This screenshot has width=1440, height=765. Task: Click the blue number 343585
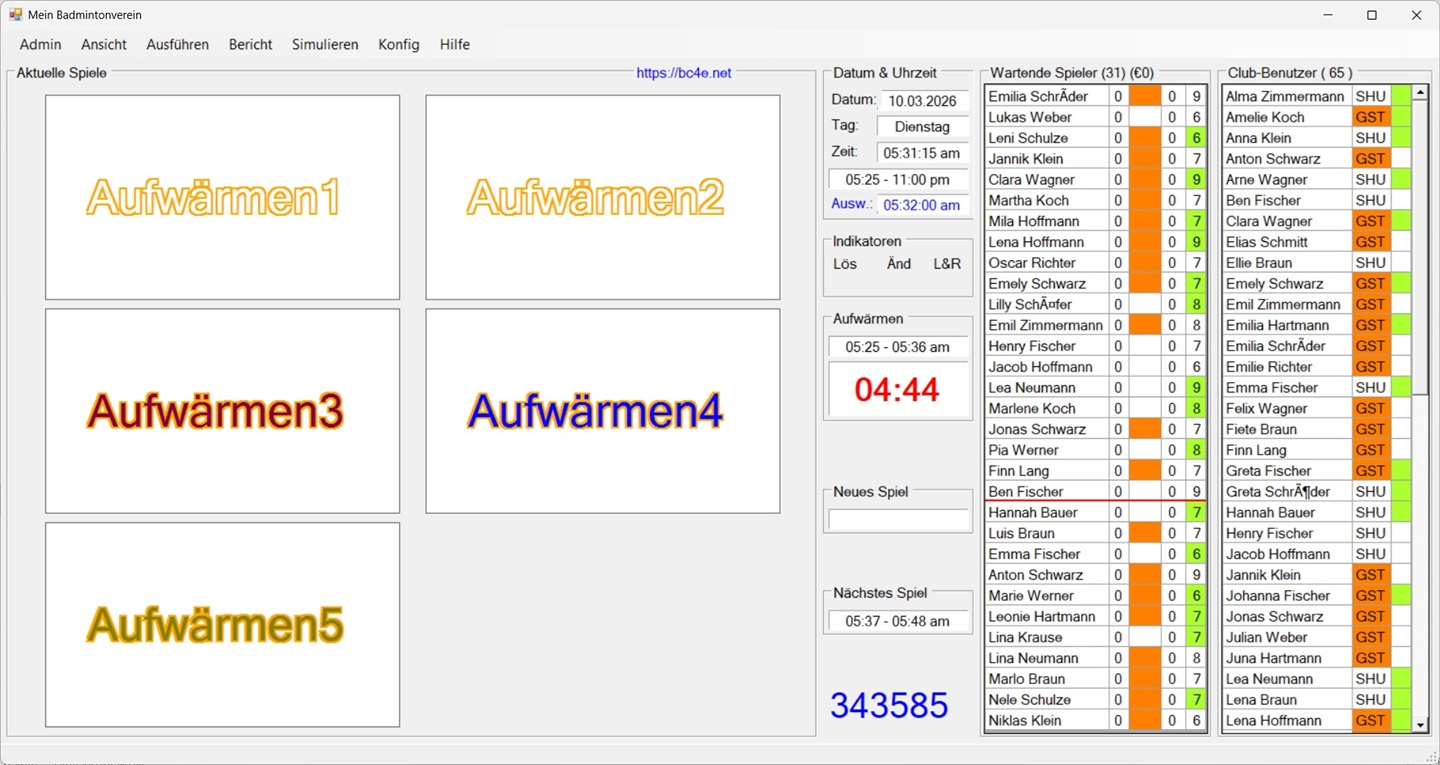click(889, 705)
